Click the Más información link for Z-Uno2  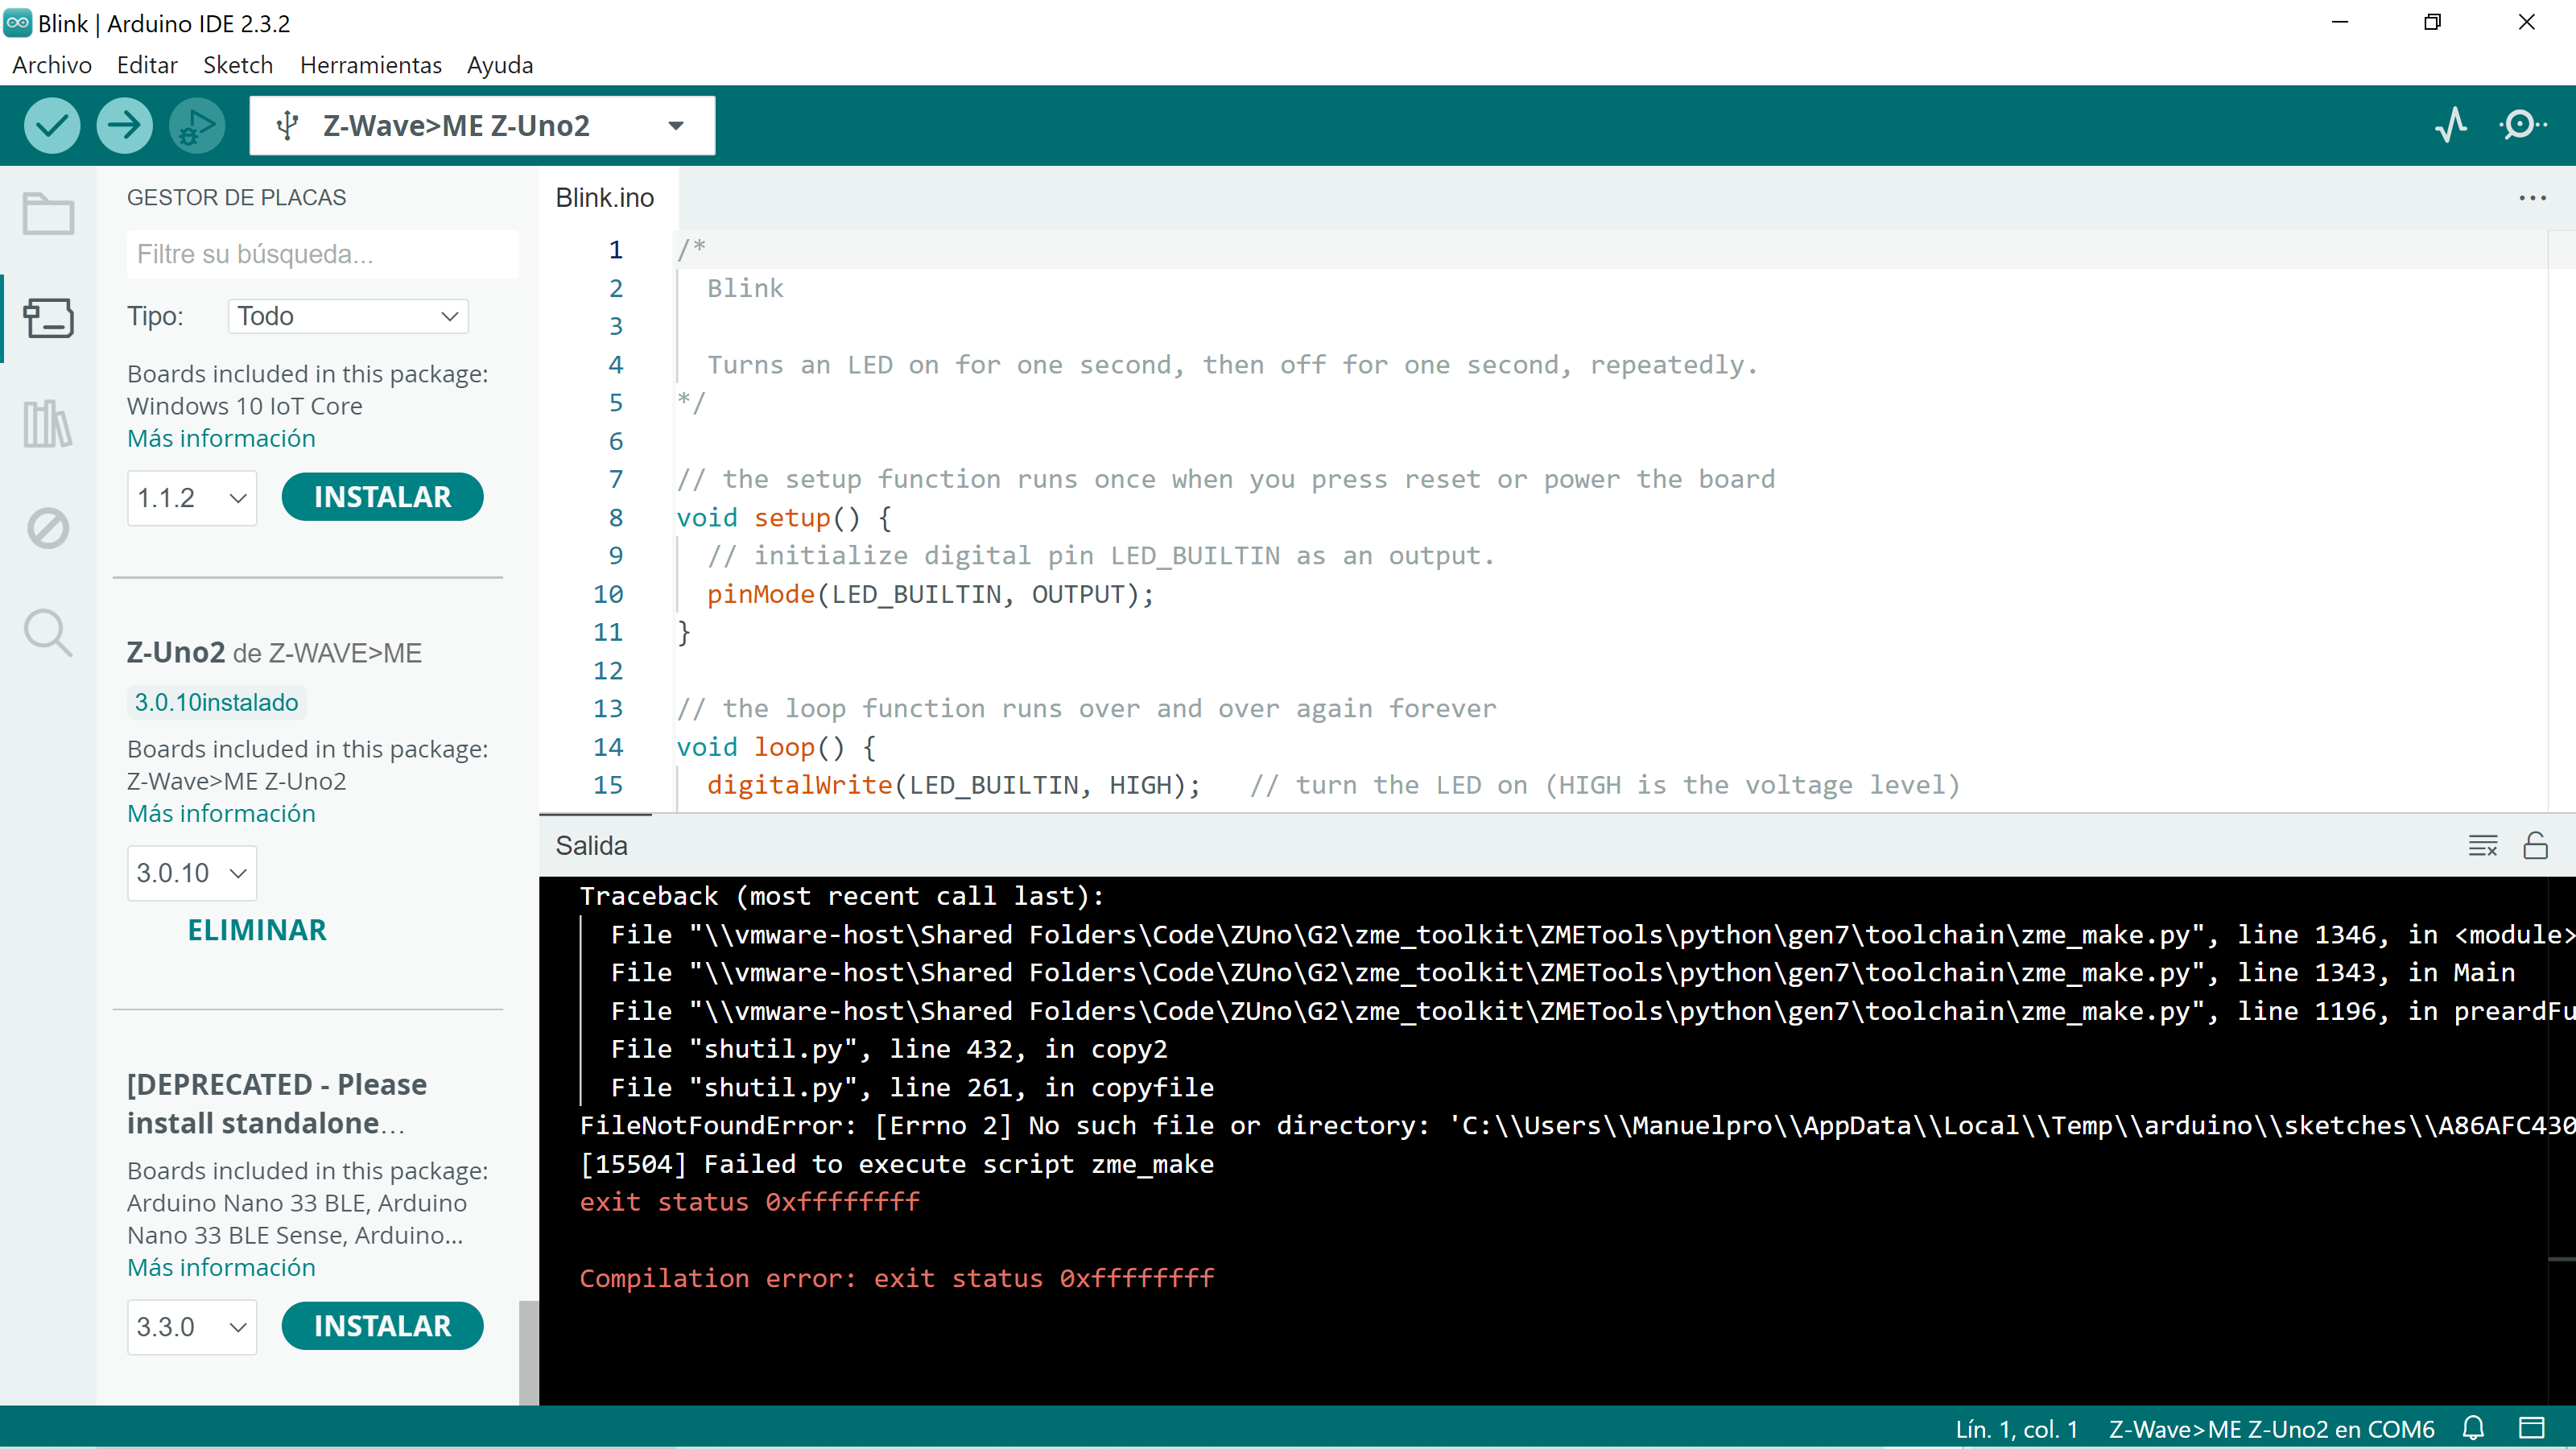[x=220, y=812]
